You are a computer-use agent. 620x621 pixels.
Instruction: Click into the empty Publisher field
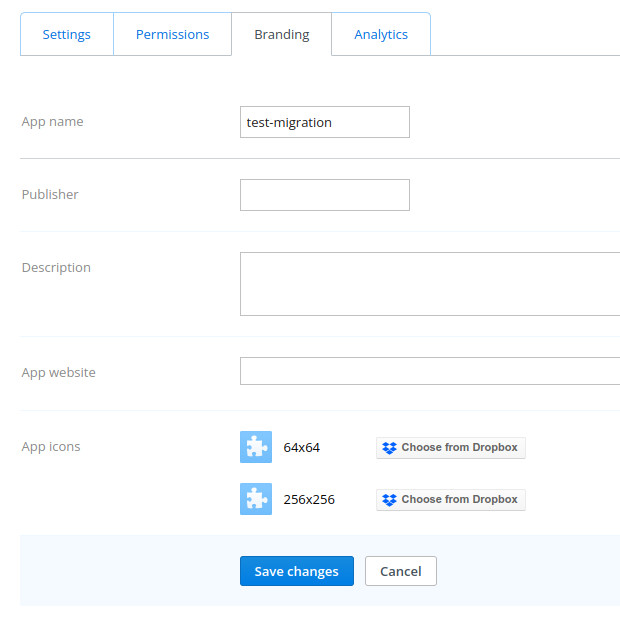[x=325, y=195]
